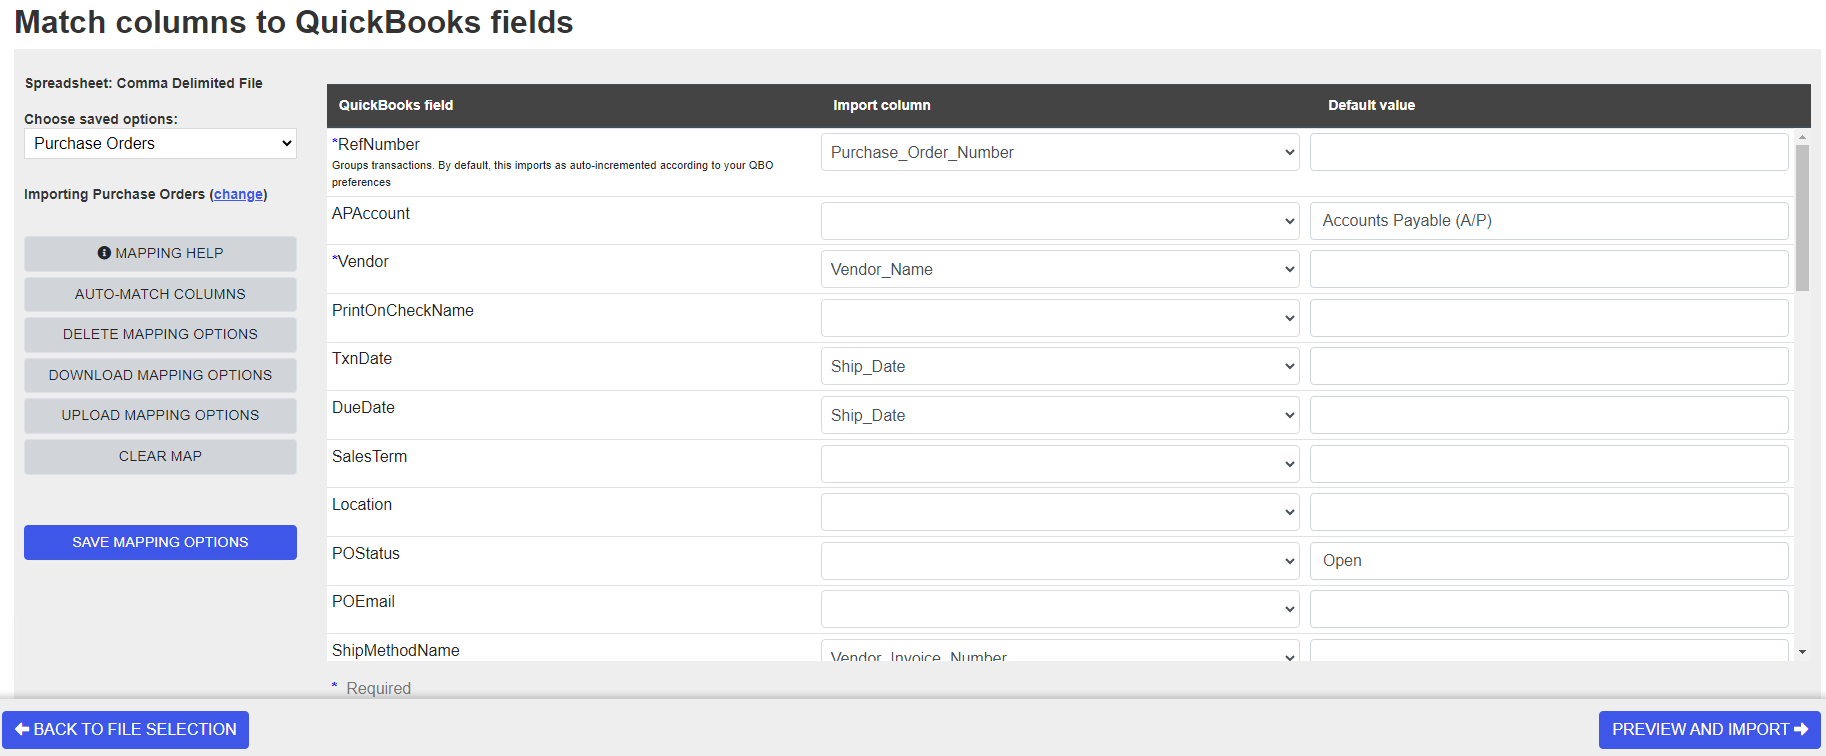
Task: Click POEmail default value field
Action: [1549, 609]
